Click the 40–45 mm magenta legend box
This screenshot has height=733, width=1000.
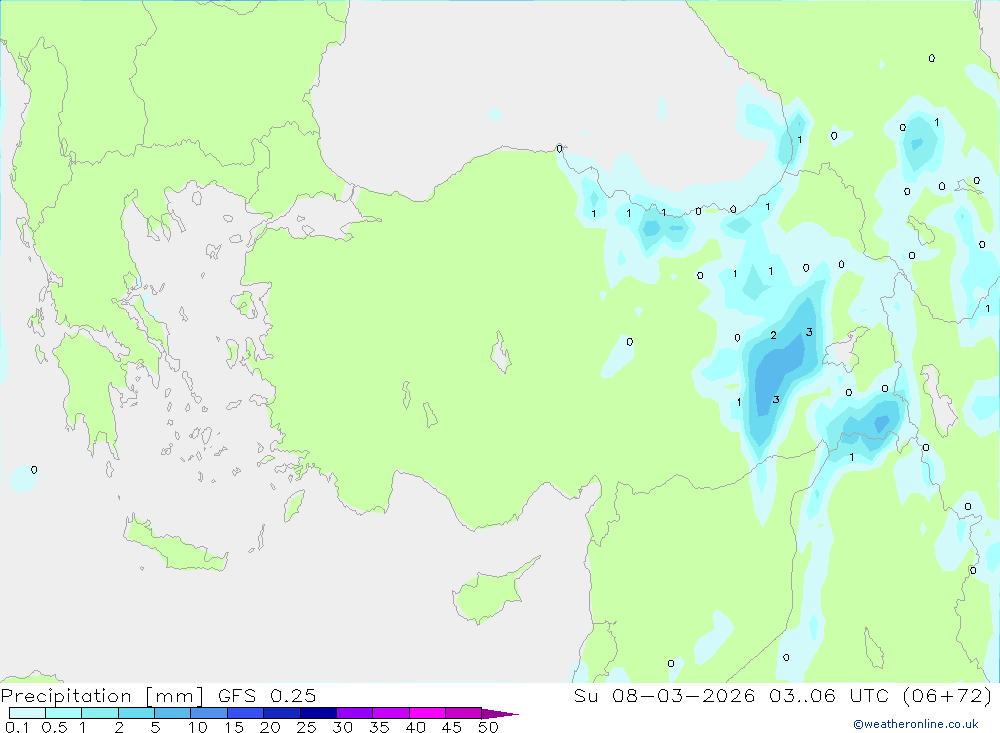click(427, 713)
